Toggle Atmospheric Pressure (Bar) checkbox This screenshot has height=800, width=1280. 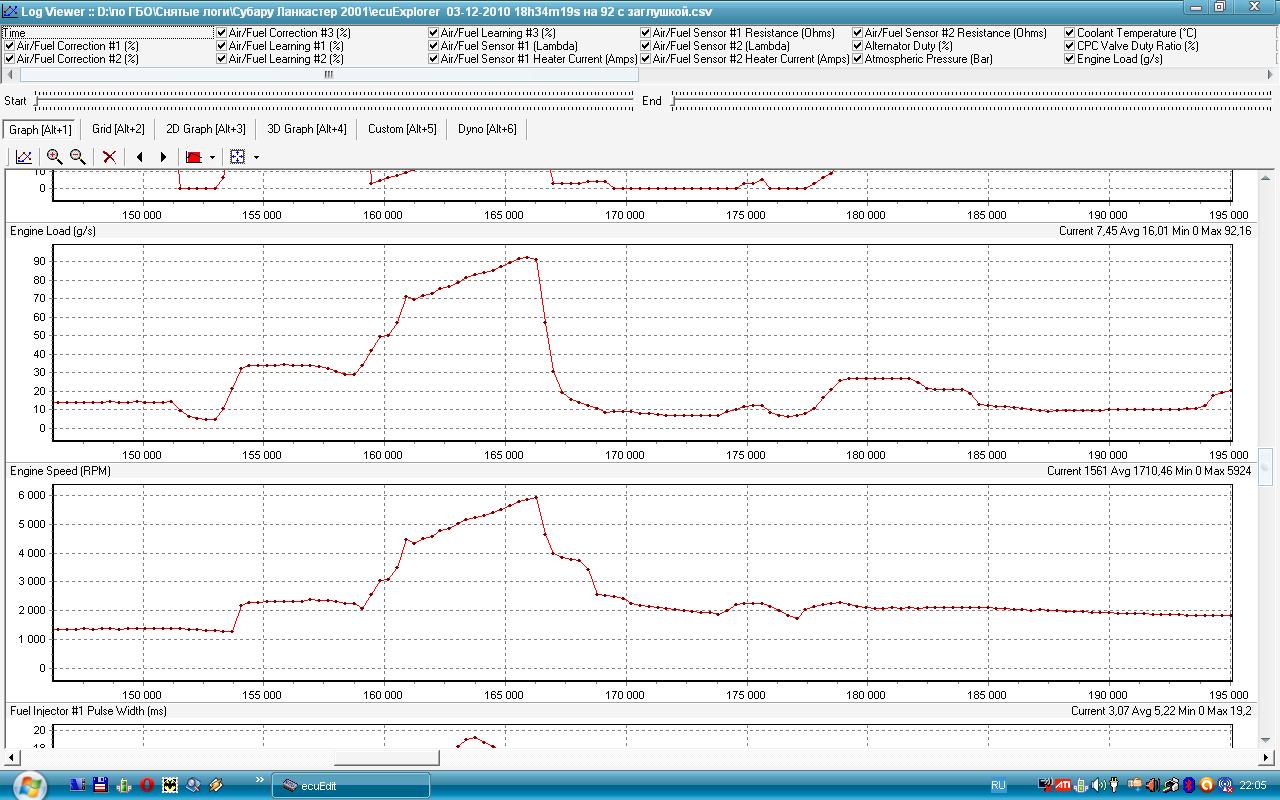(x=858, y=59)
